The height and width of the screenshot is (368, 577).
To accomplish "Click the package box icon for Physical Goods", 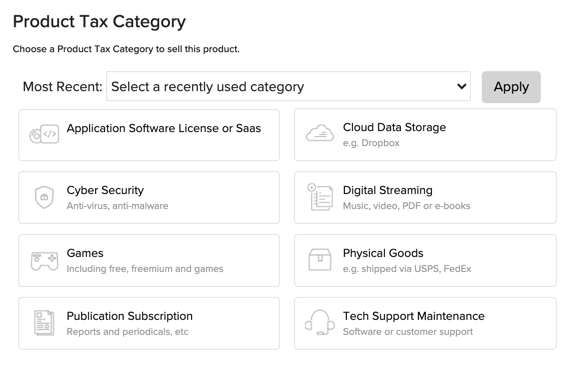I will click(x=320, y=260).
